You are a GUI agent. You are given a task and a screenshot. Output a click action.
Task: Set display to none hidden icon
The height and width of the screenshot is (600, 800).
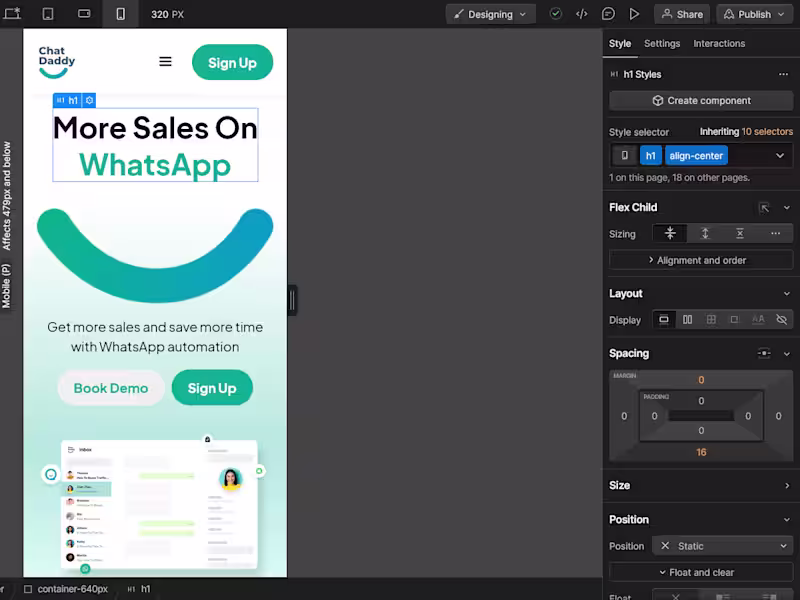(x=781, y=320)
